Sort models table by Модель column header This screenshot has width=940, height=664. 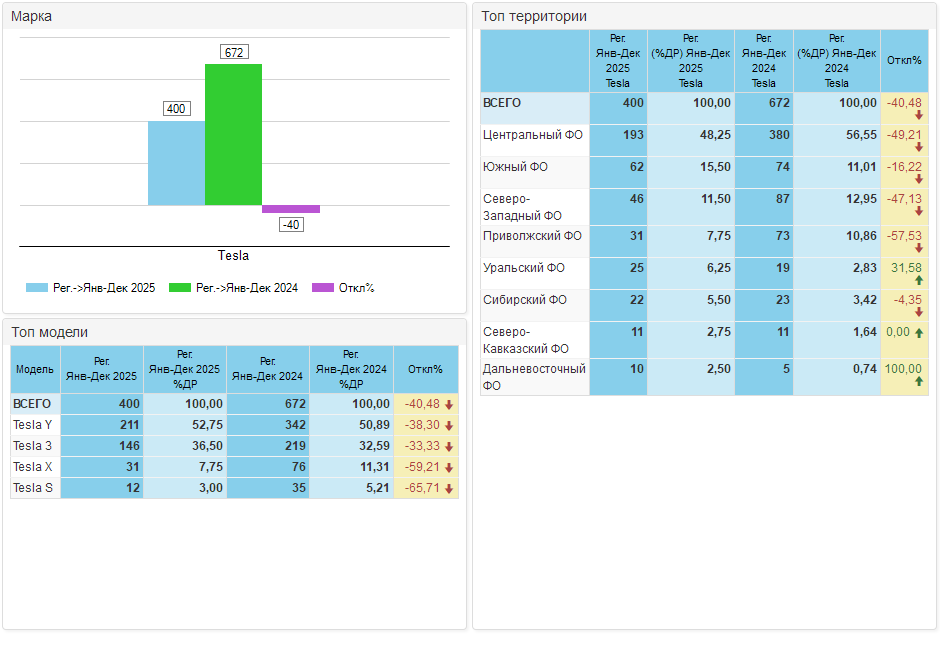tap(35, 370)
